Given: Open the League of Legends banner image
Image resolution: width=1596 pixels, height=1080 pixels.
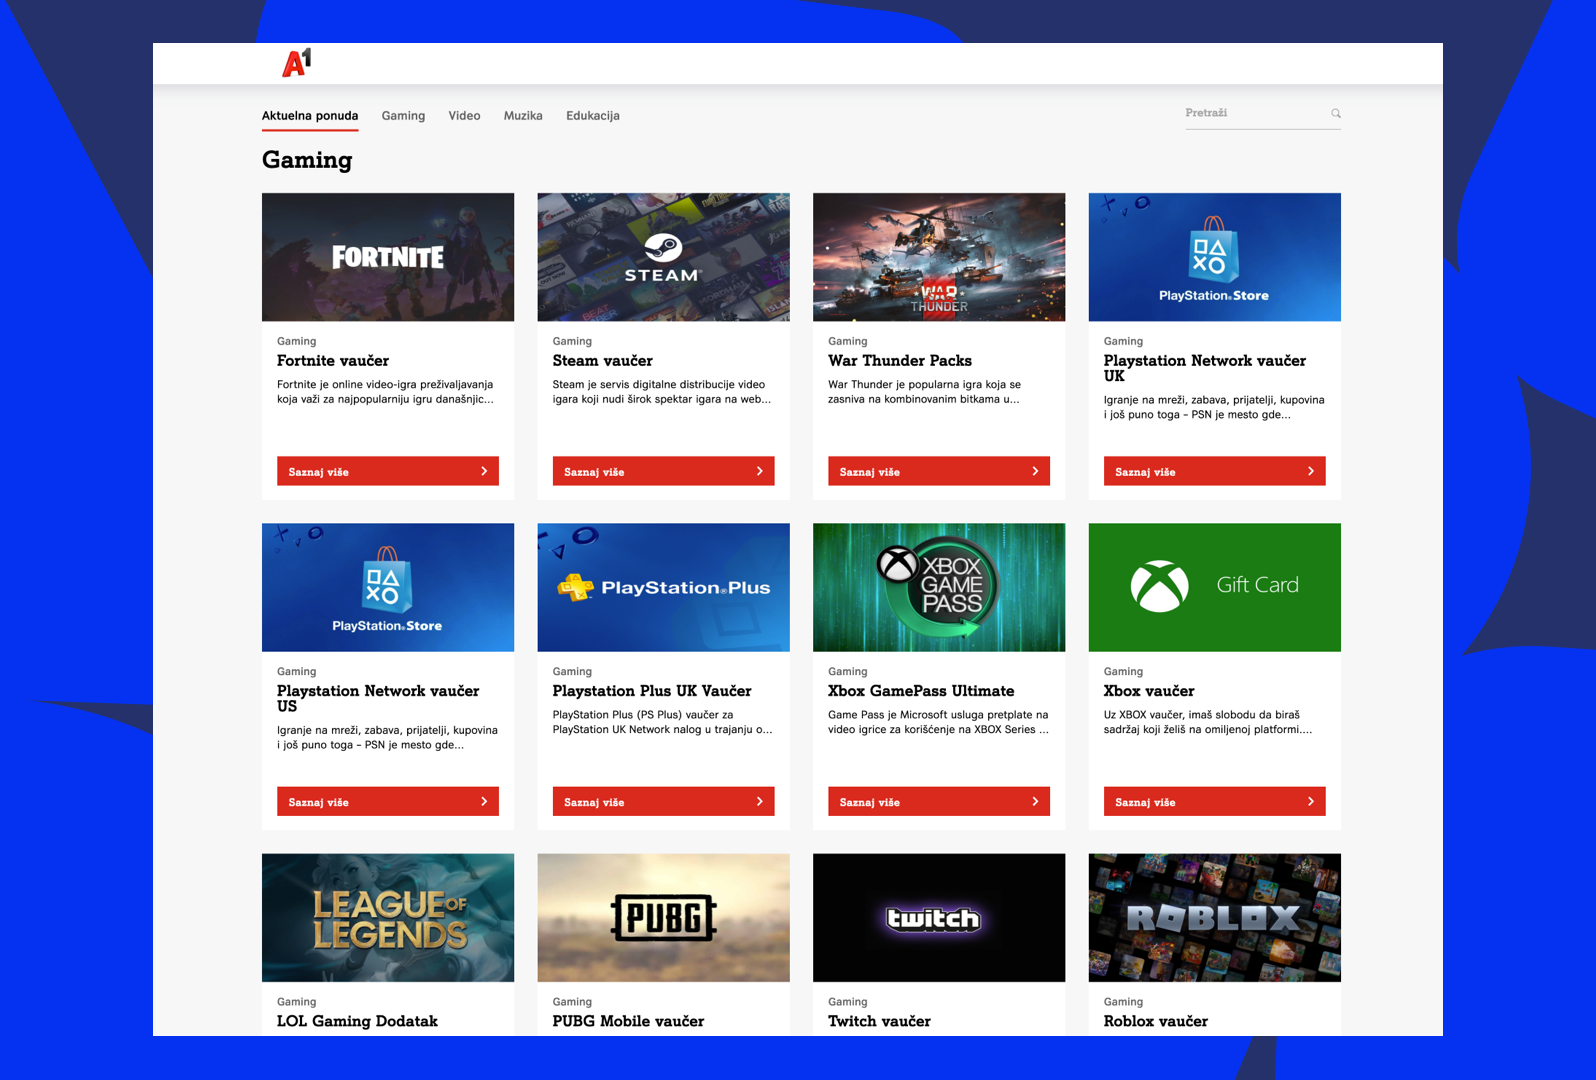Looking at the screenshot, I should click(x=388, y=917).
